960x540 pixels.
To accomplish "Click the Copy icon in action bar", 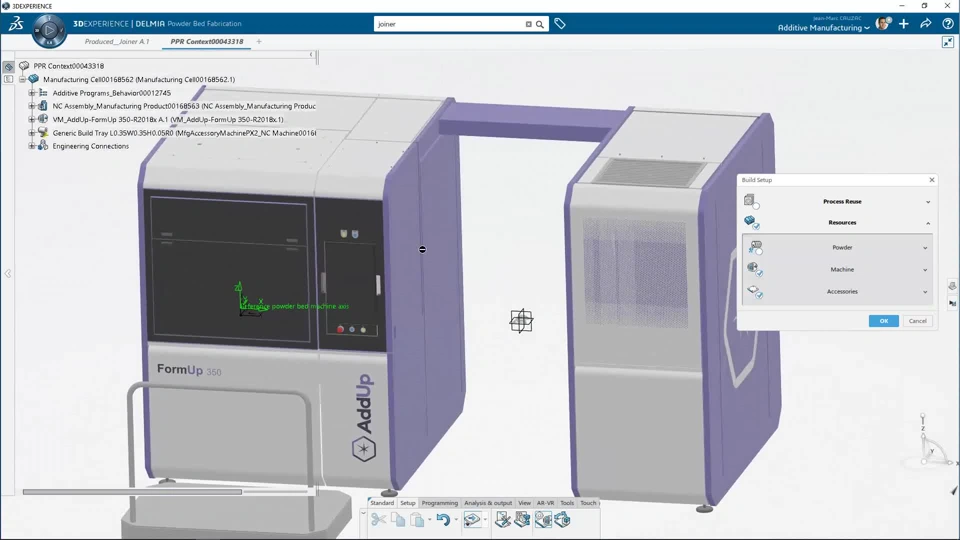I will coord(398,520).
